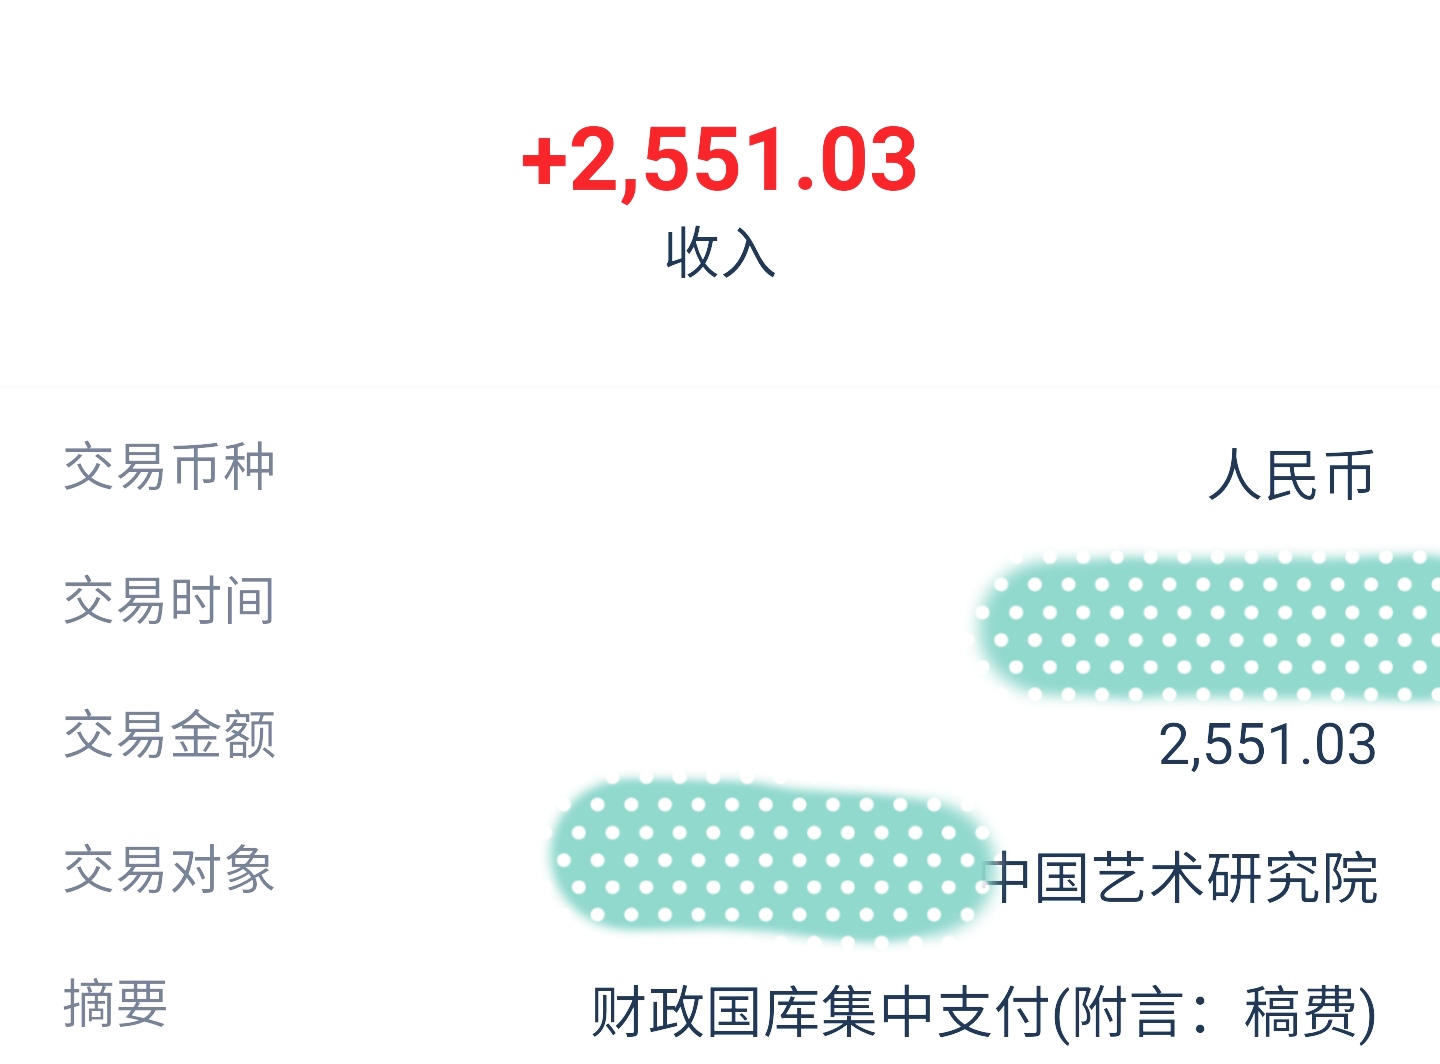Select the 交易时间 row label
The height and width of the screenshot is (1064, 1440).
(169, 601)
